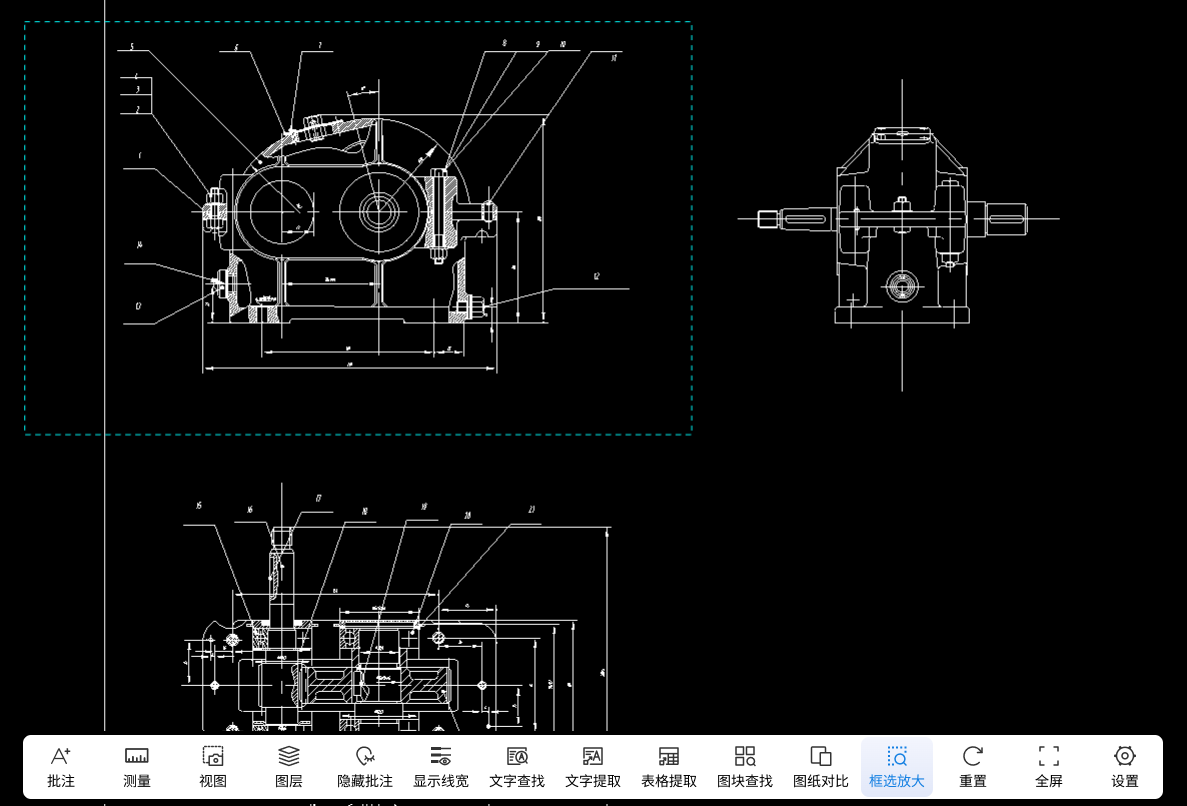Open the 图块查找 block search
1187x806 pixels.
coord(745,766)
